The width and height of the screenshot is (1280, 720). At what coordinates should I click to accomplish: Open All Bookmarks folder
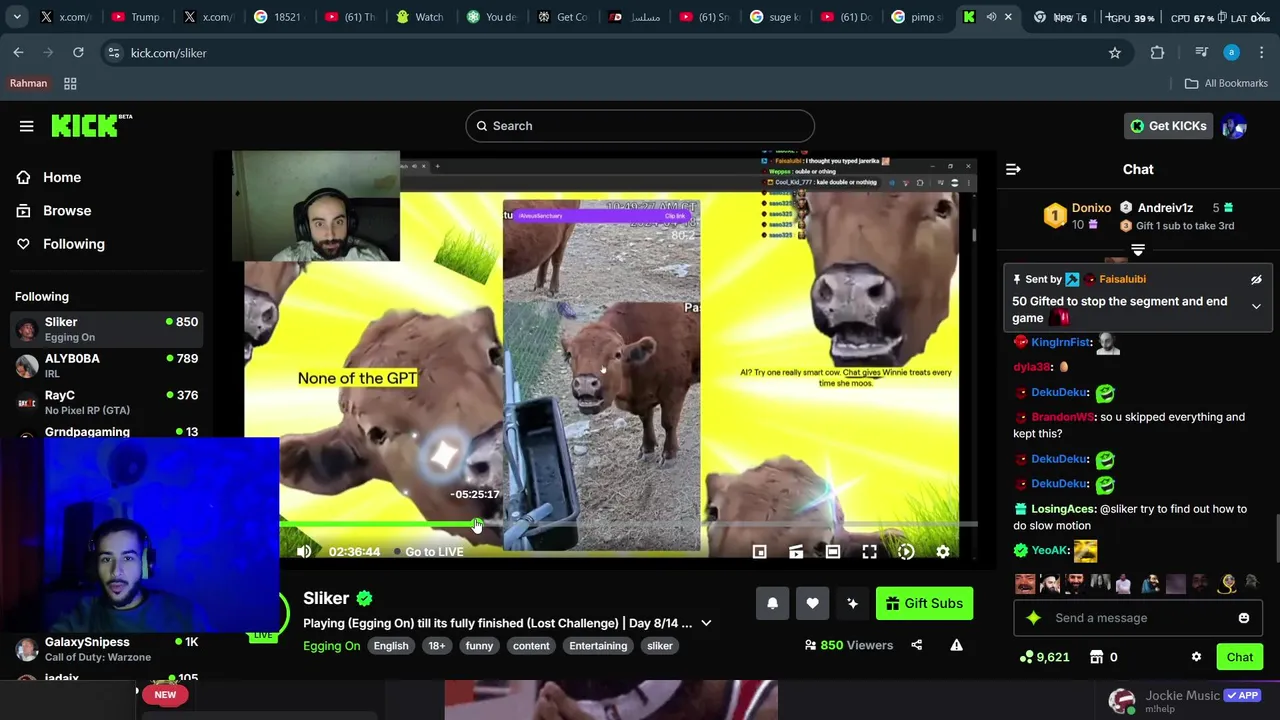(x=1226, y=84)
